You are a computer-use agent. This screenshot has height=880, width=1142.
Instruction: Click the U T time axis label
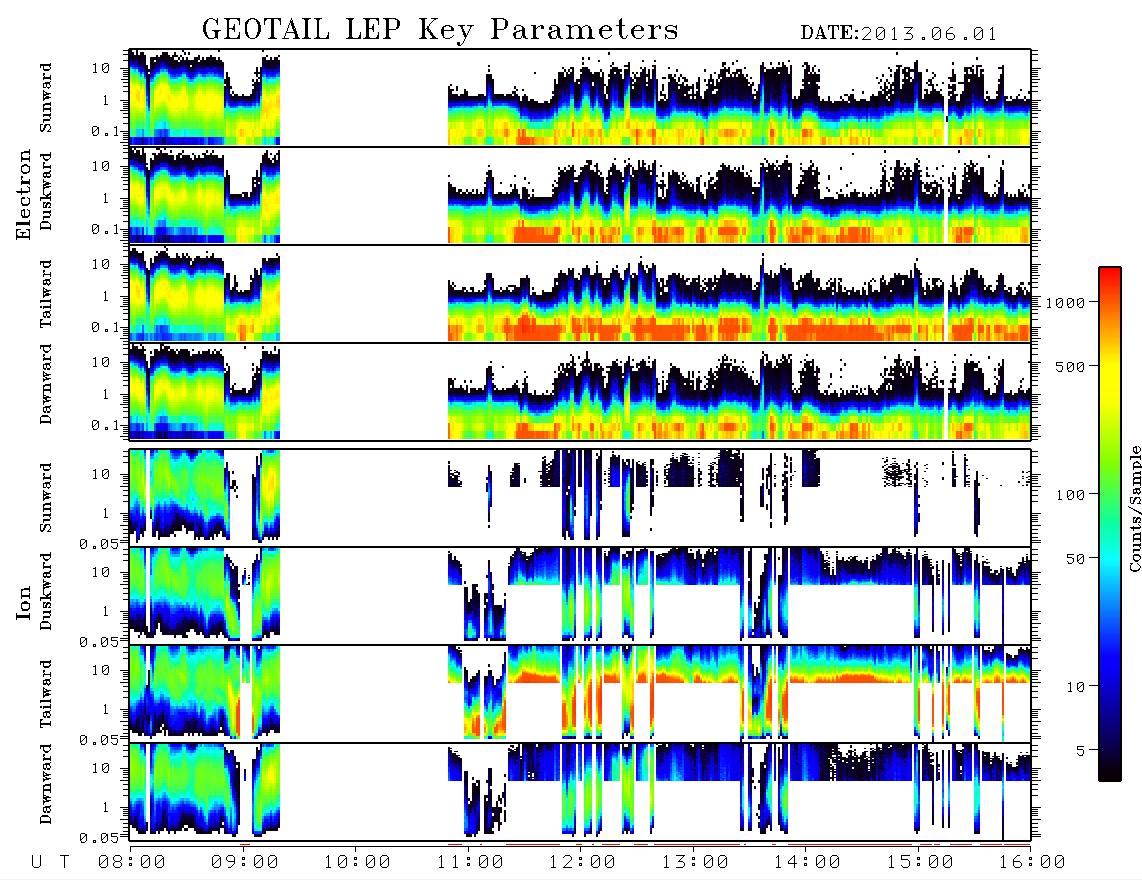50,863
